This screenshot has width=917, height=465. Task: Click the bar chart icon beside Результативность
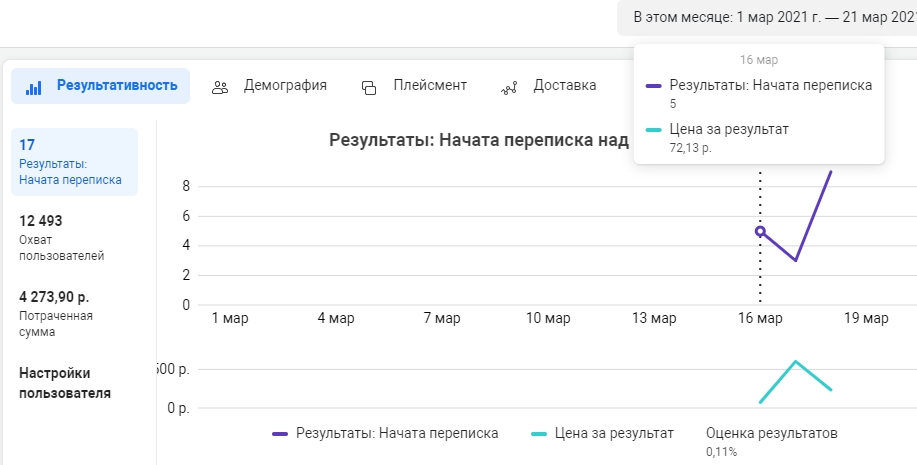pos(34,88)
